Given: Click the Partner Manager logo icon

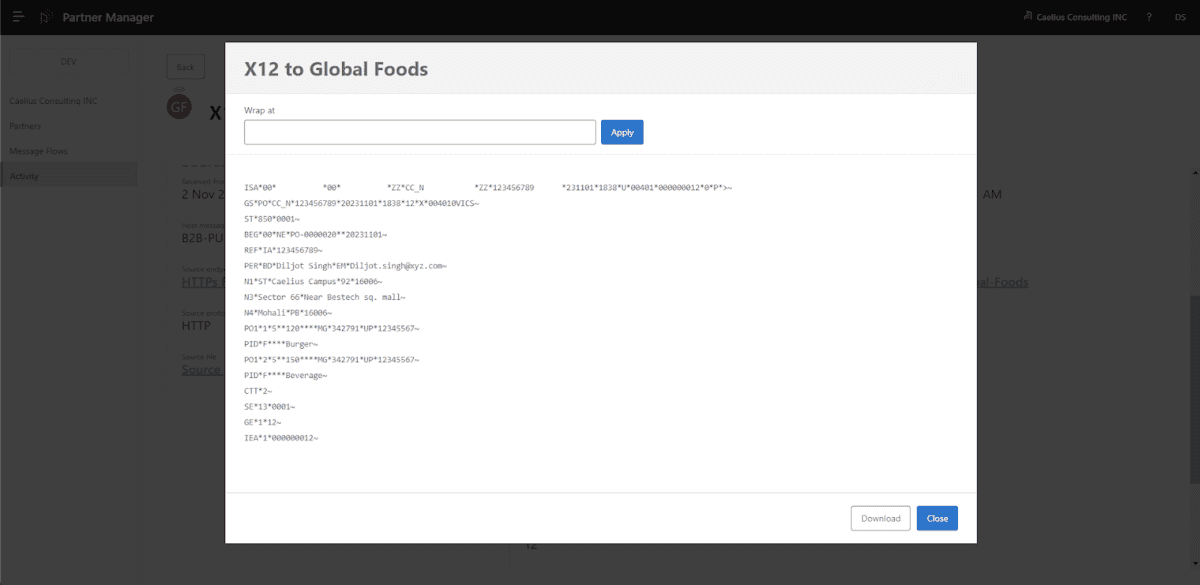Looking at the screenshot, I should [x=46, y=17].
